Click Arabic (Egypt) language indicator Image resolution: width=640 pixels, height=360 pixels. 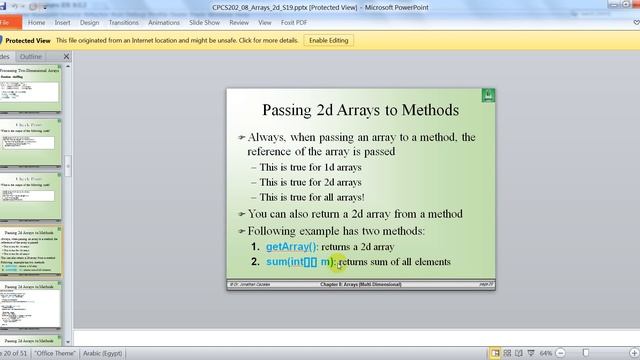coord(102,353)
